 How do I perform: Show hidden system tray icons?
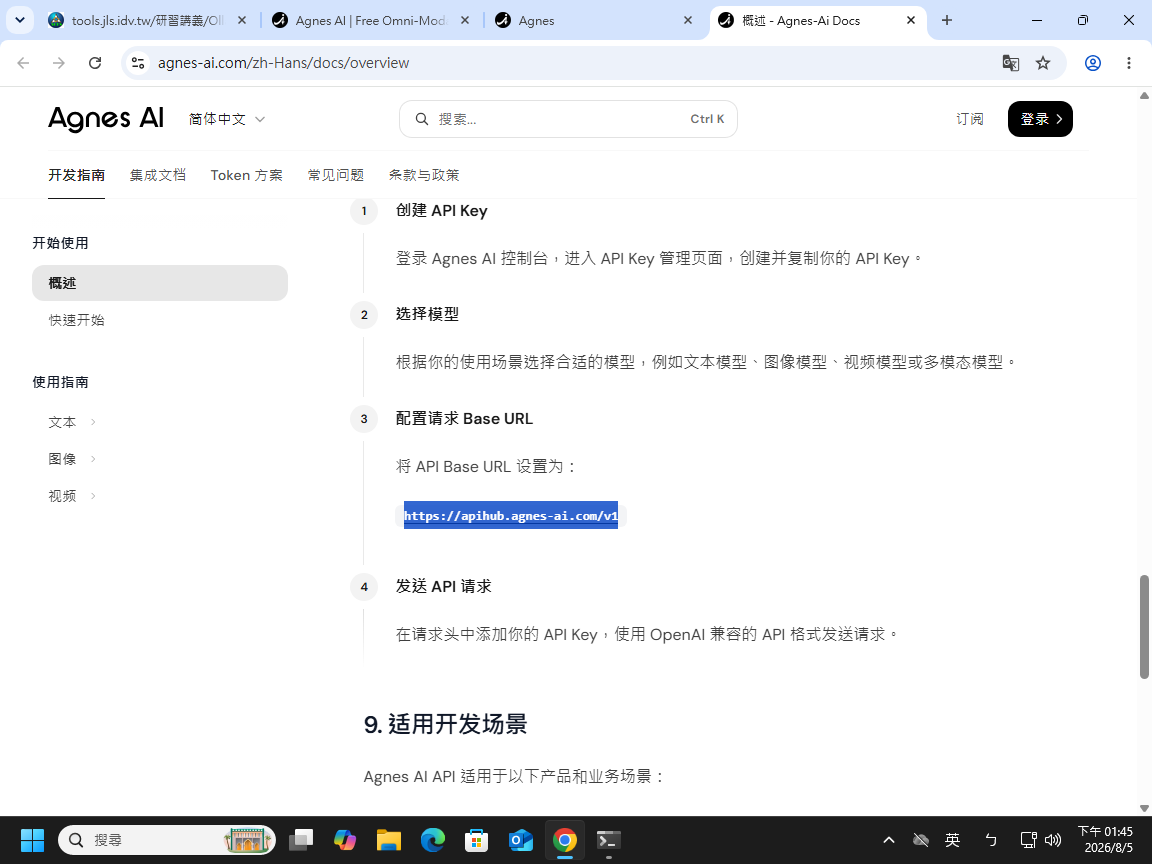(x=889, y=840)
